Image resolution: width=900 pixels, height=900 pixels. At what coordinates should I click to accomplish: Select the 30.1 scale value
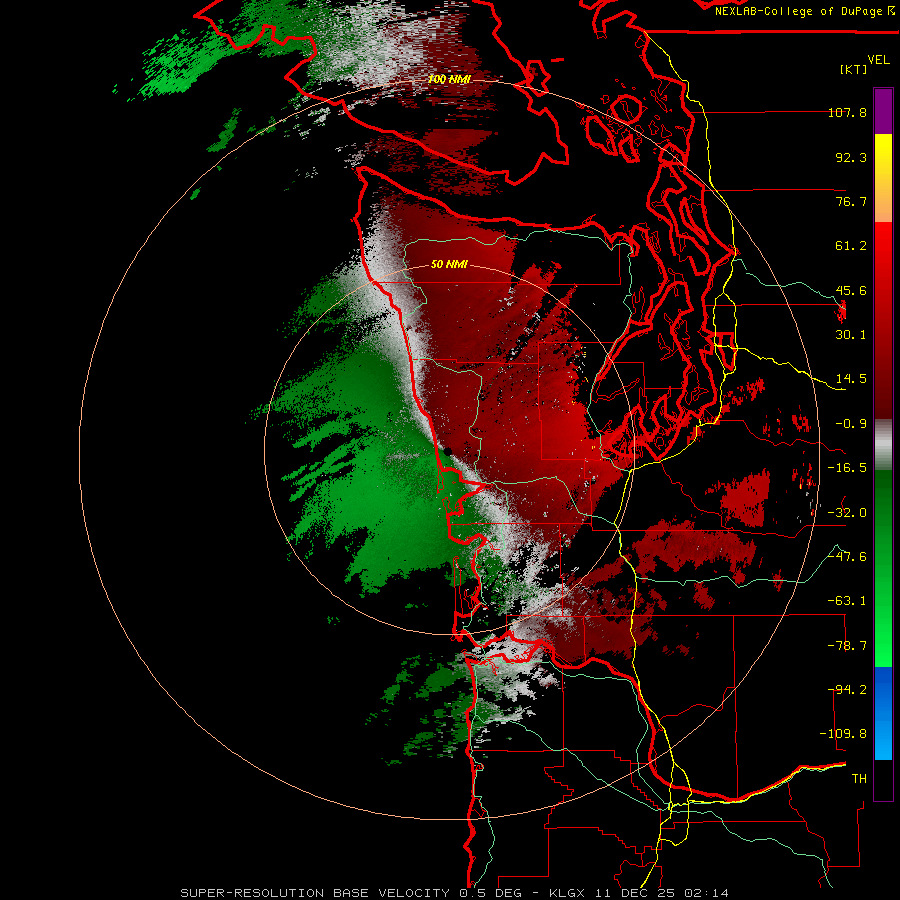tap(851, 335)
